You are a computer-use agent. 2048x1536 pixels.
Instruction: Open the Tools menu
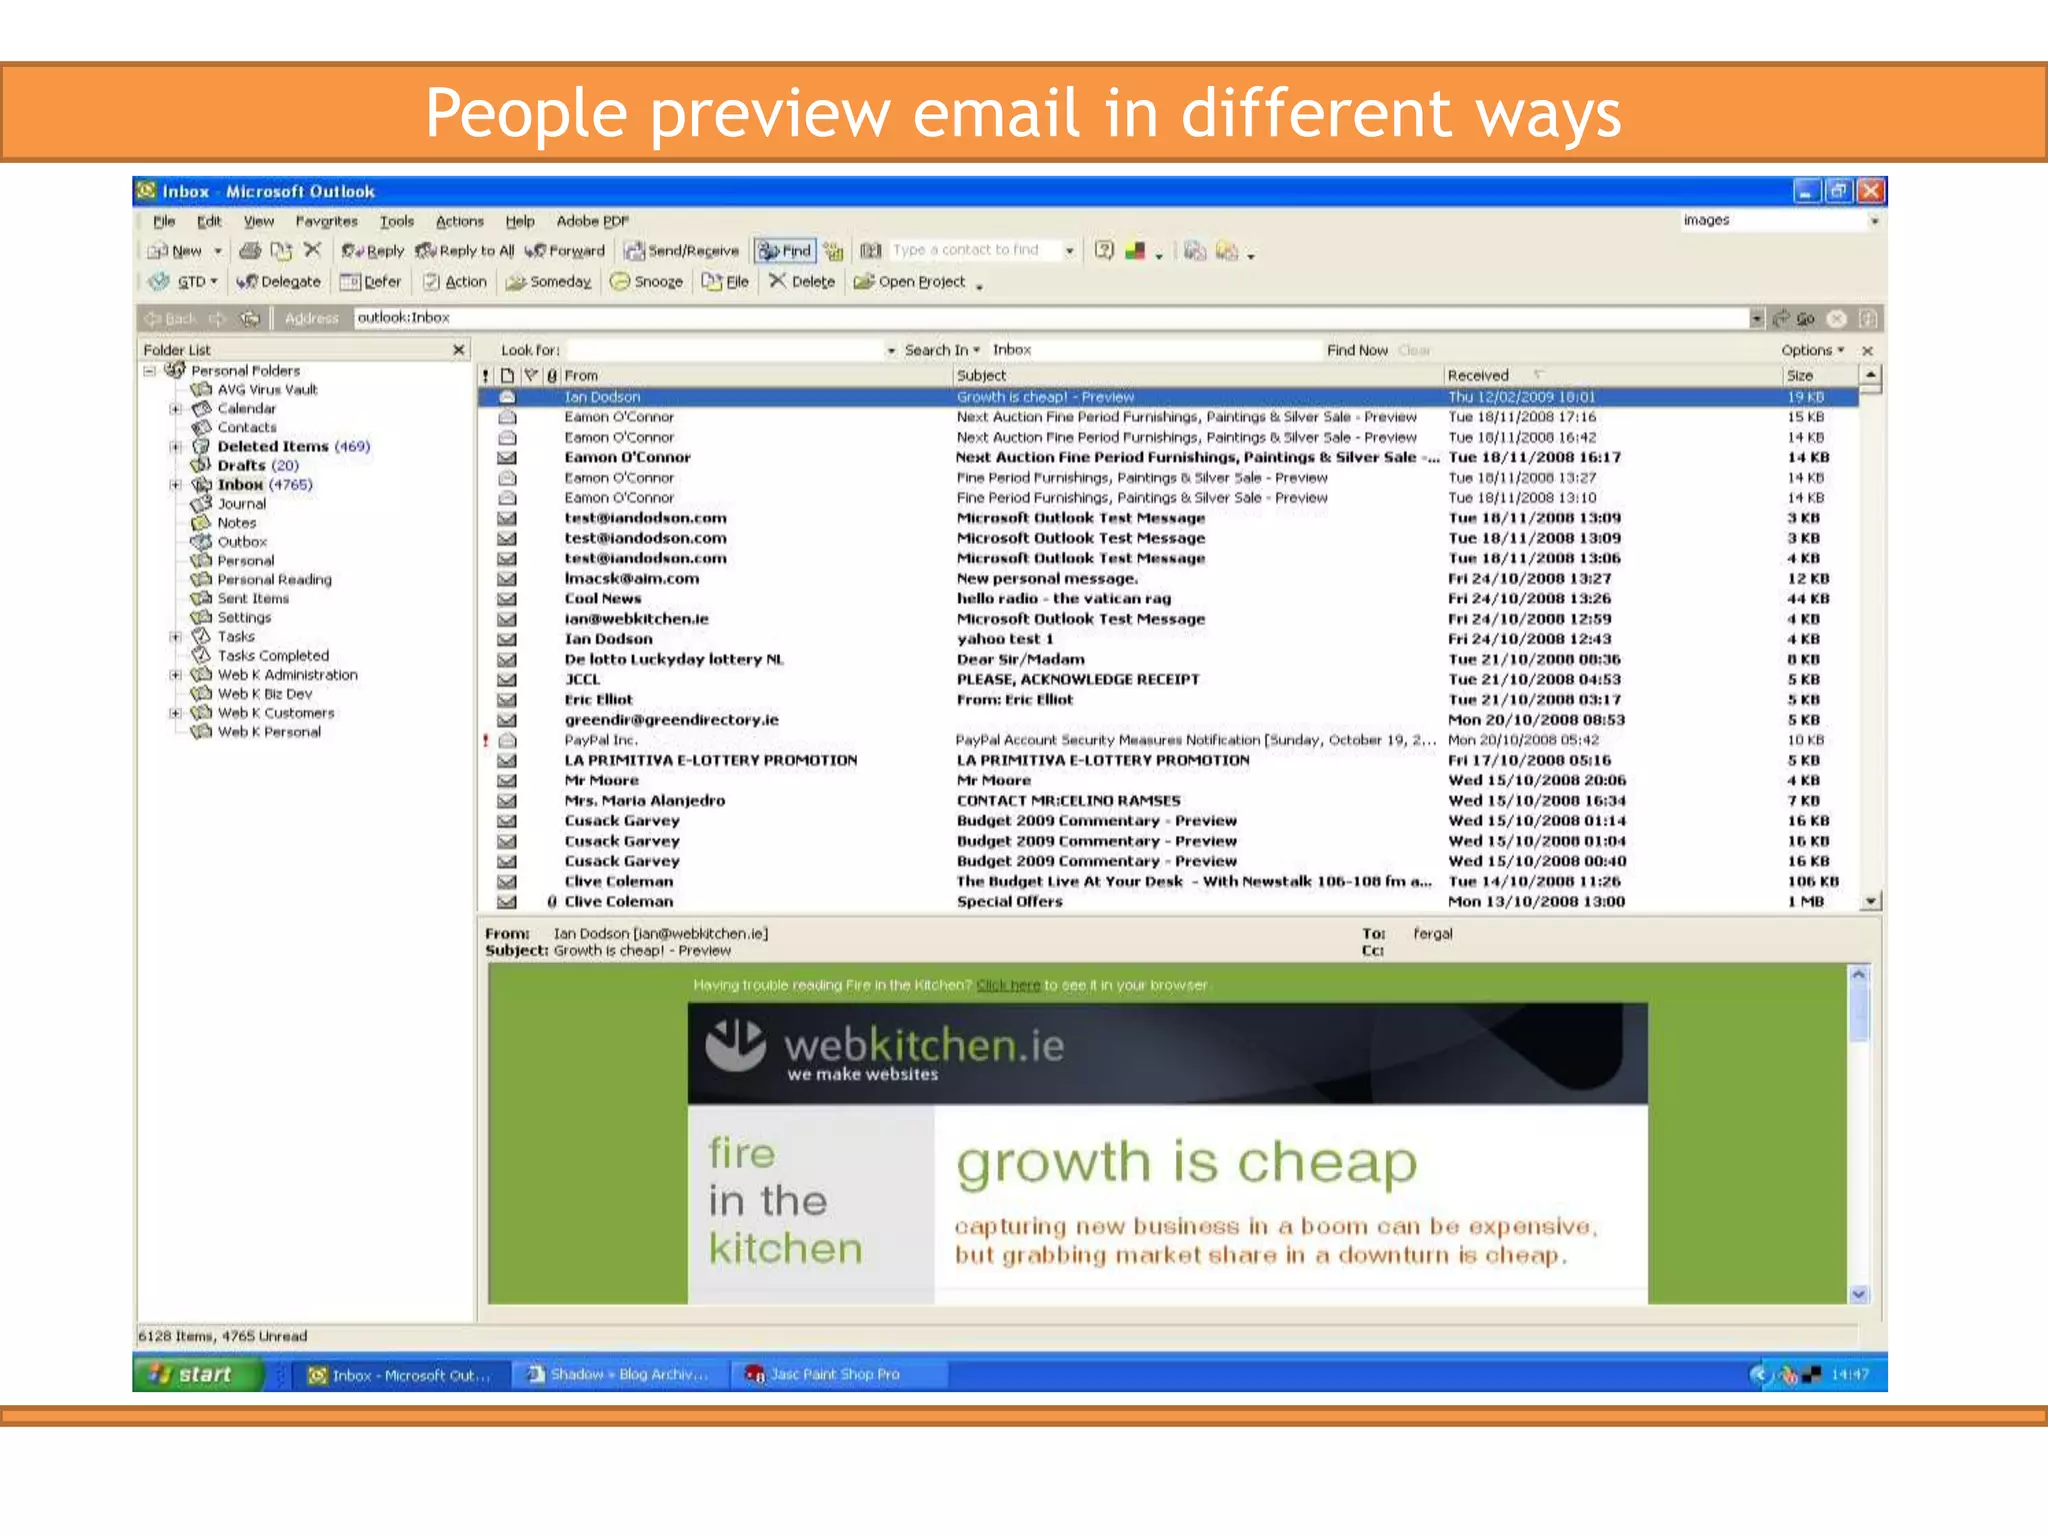point(397,221)
